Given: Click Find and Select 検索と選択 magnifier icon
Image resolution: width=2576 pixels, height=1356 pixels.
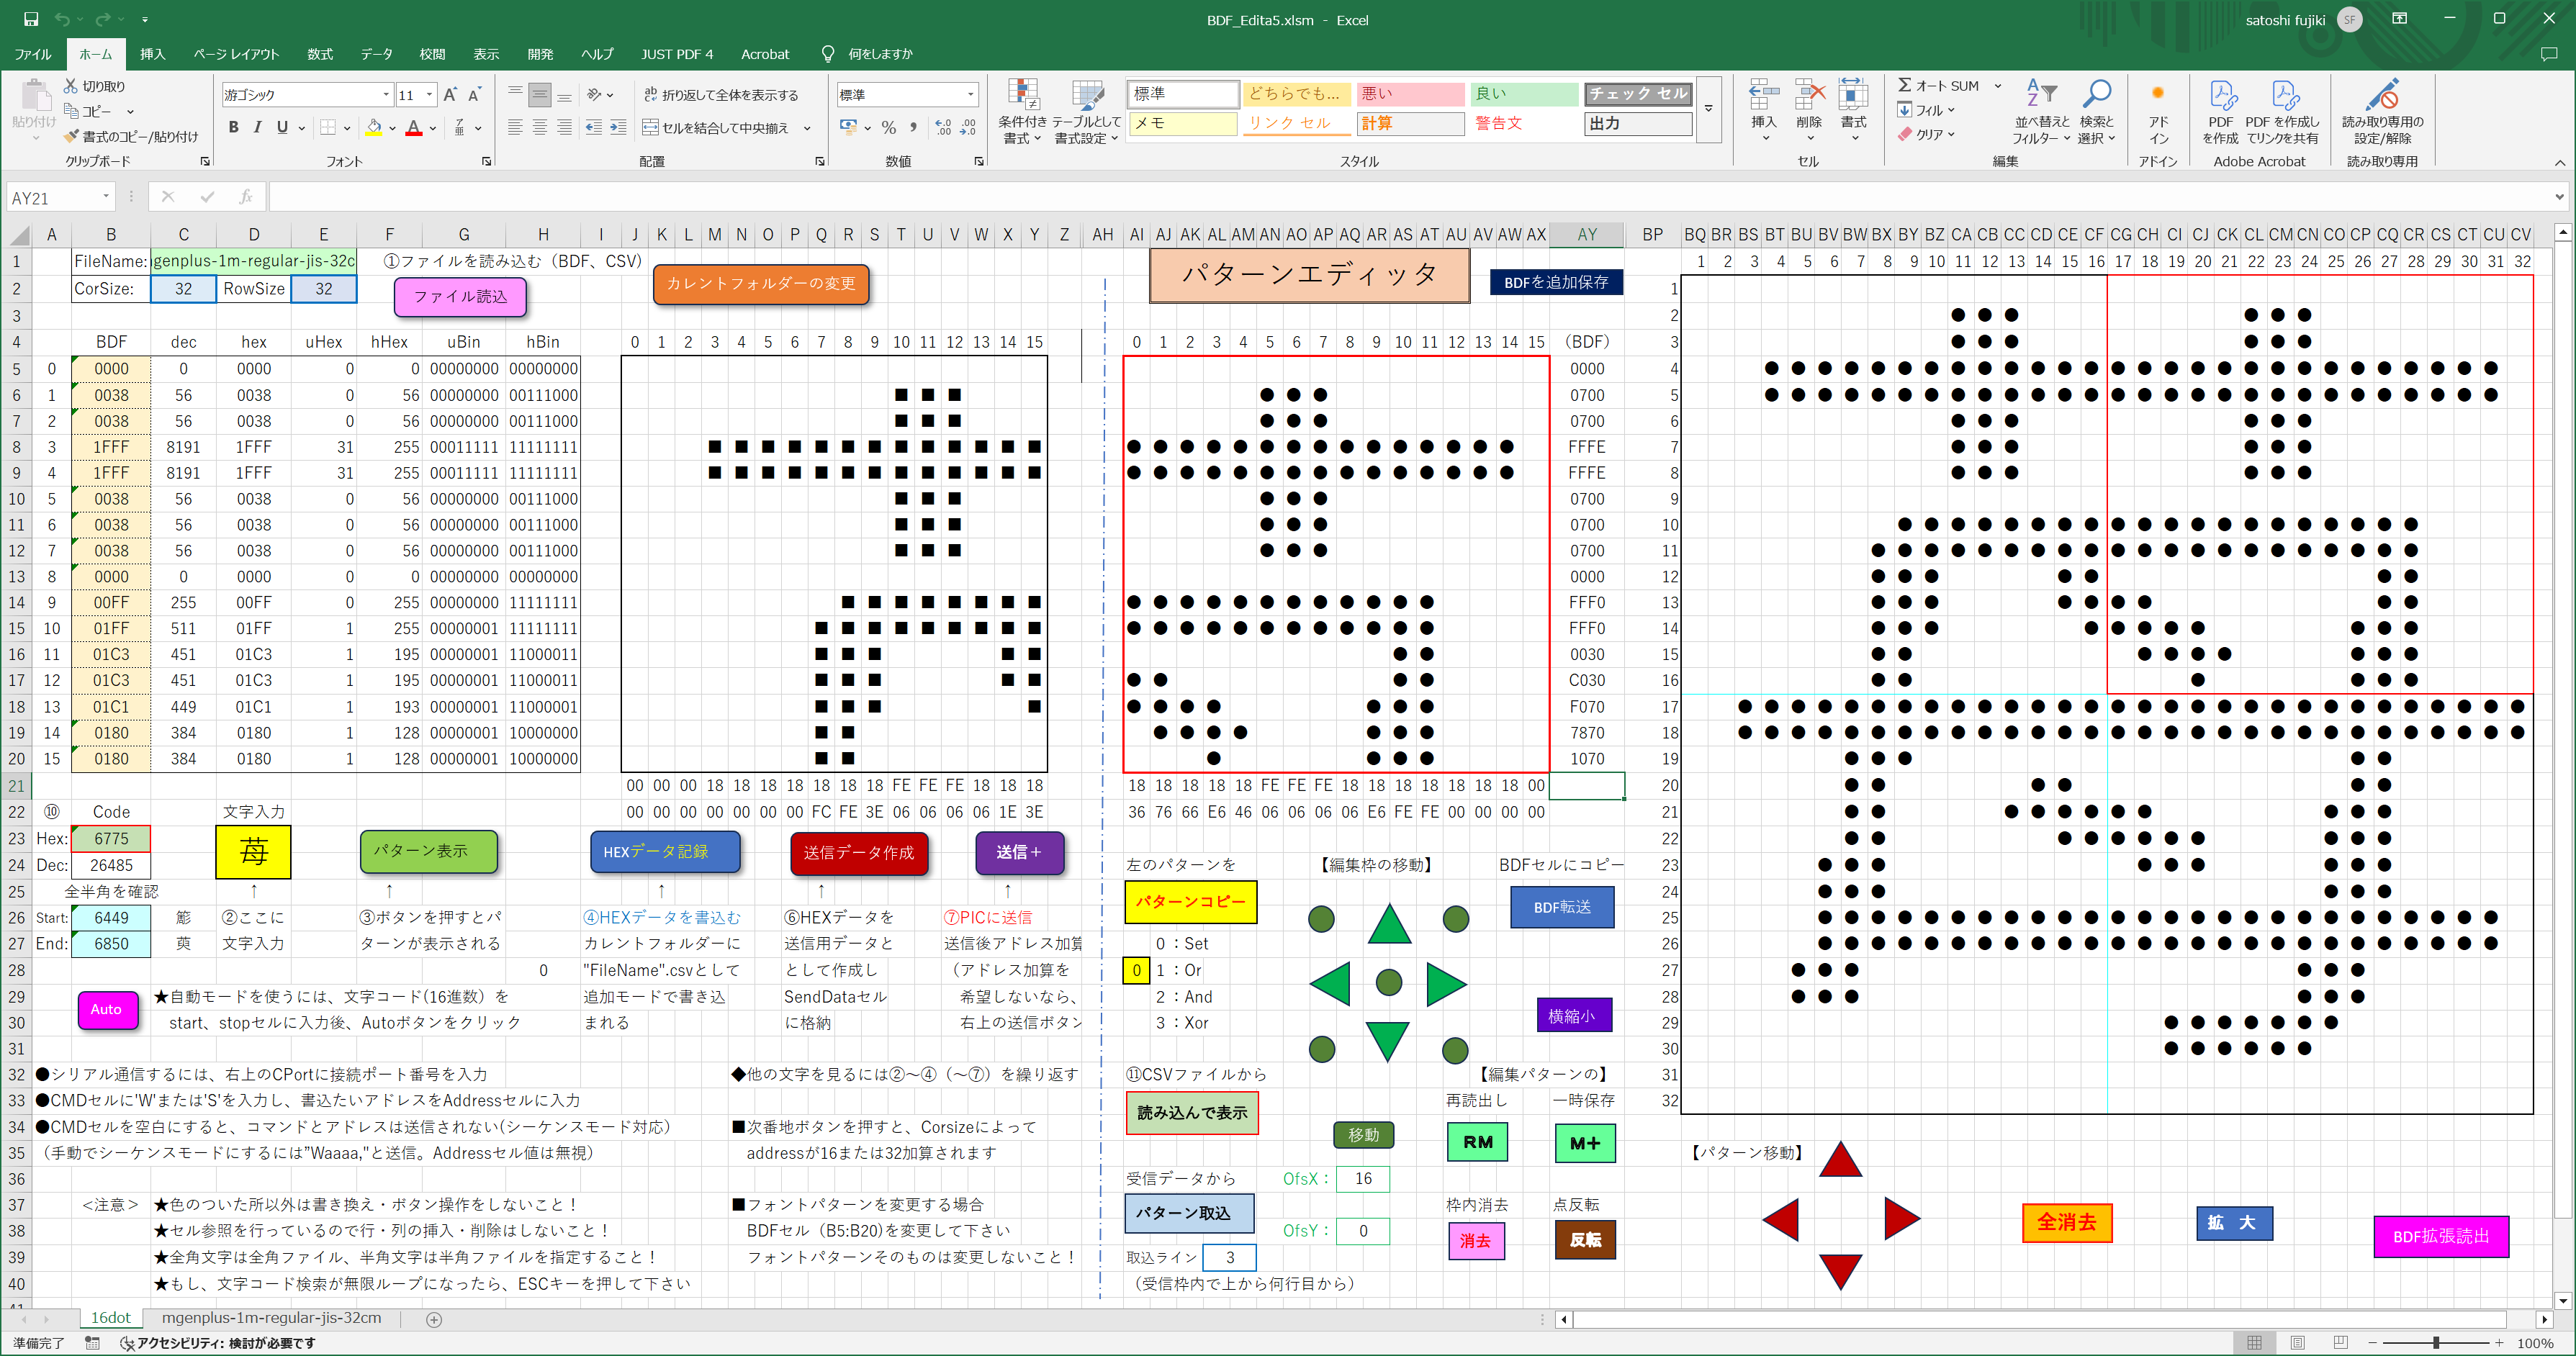Looking at the screenshot, I should [x=2096, y=95].
